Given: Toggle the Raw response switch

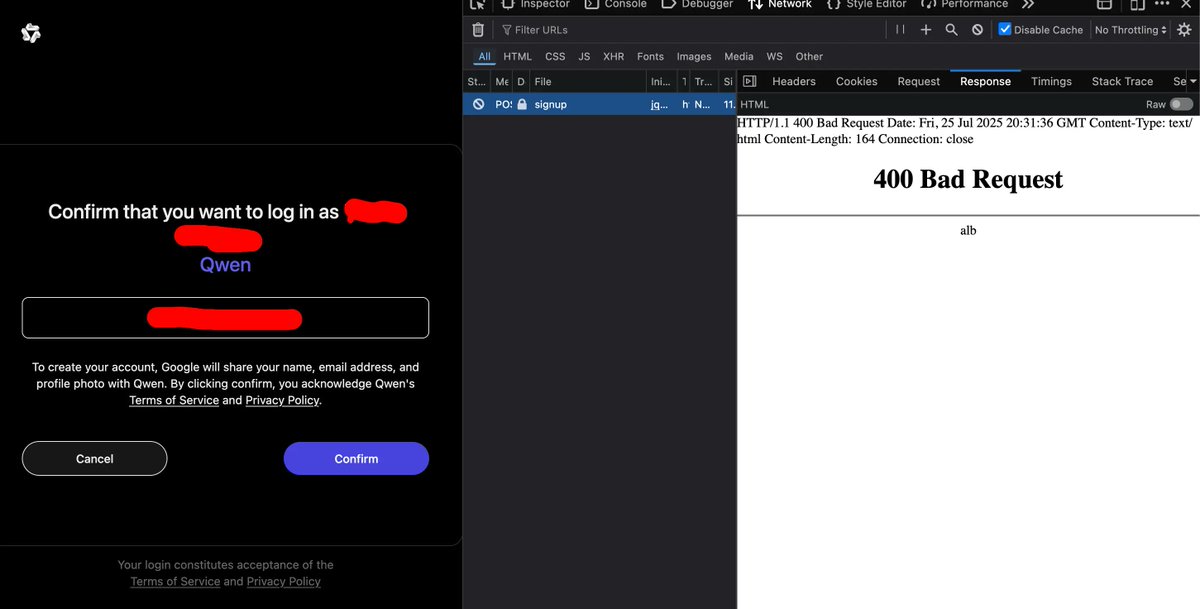Looking at the screenshot, I should (x=1181, y=104).
